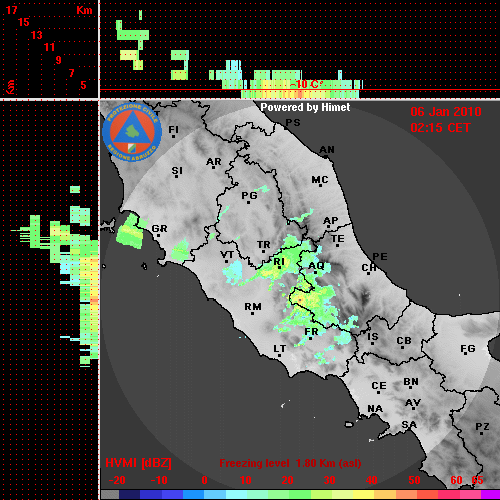
Task: Click the PS city label on map
Action: click(293, 123)
